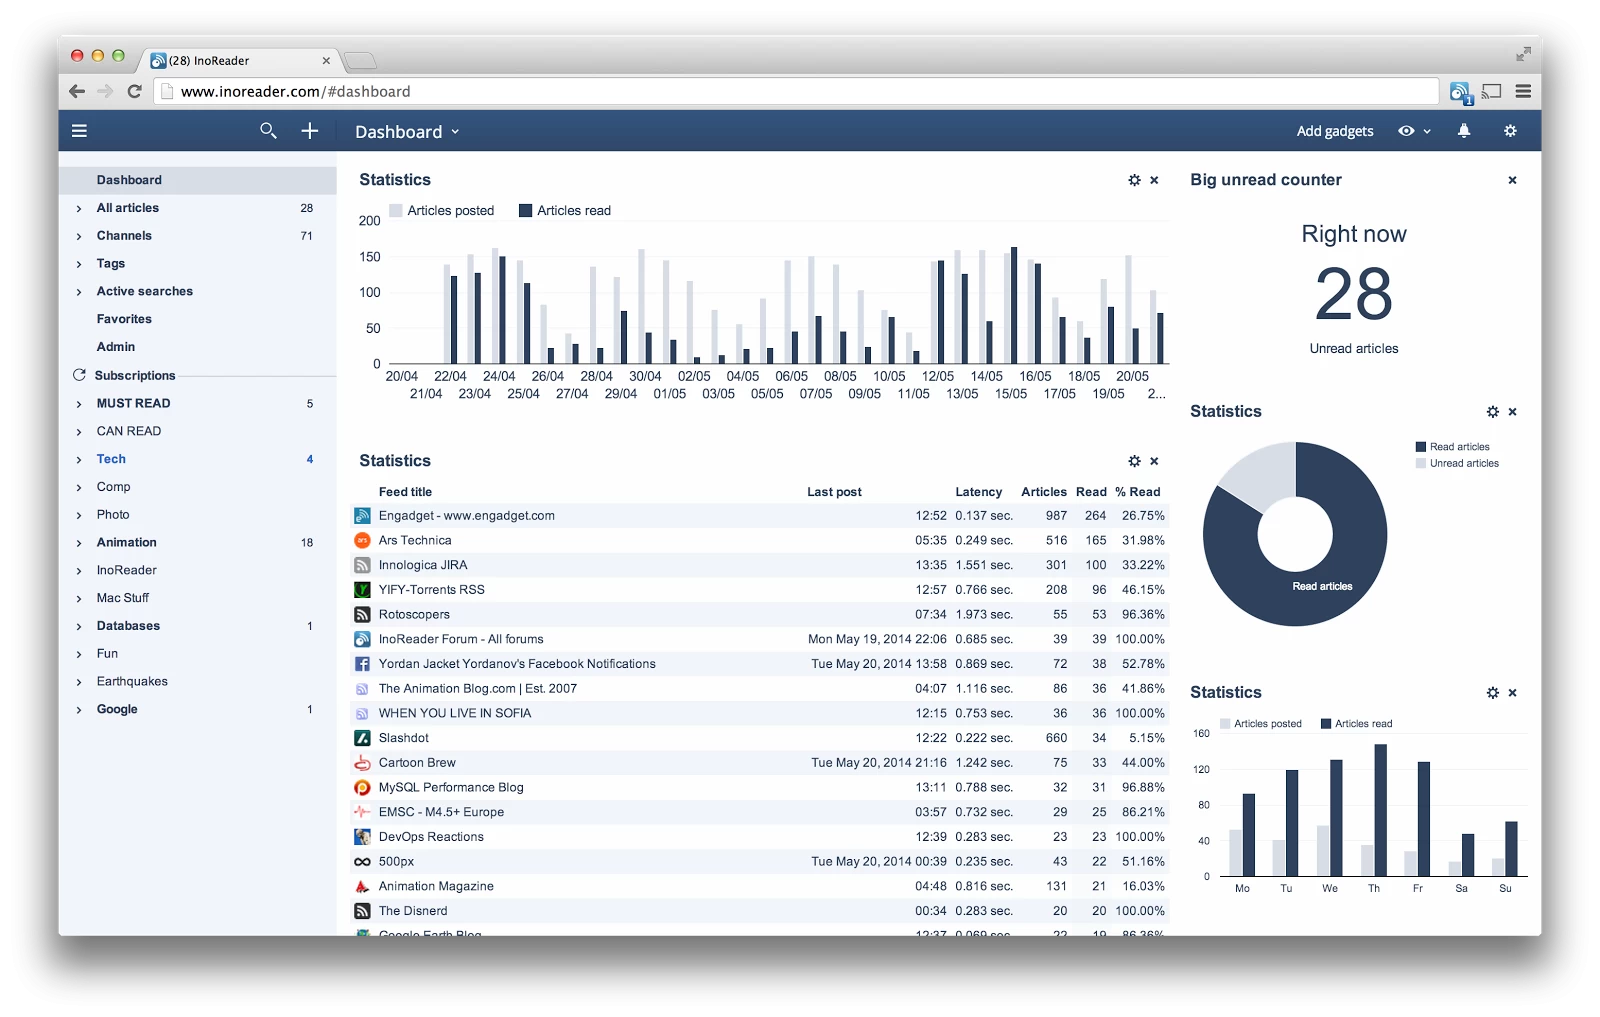This screenshot has width=1600, height=1017.
Task: Toggle Articles read legend in top chart
Action: pos(565,211)
